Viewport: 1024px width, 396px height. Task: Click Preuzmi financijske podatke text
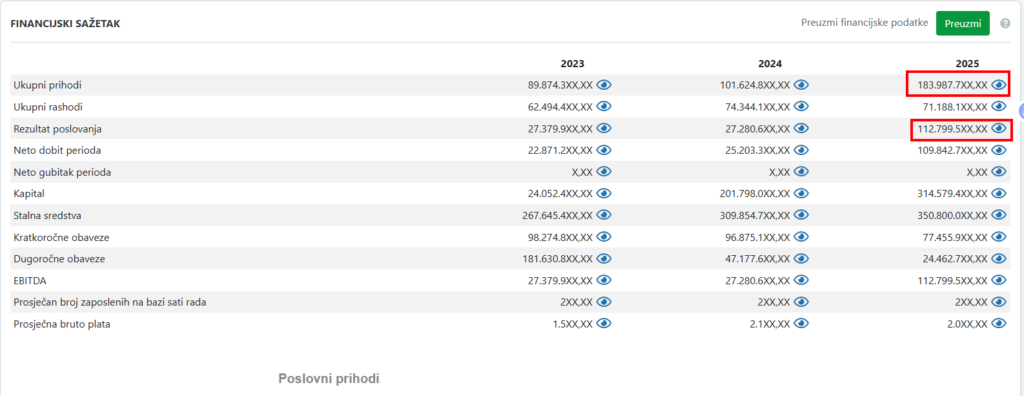coord(865,23)
